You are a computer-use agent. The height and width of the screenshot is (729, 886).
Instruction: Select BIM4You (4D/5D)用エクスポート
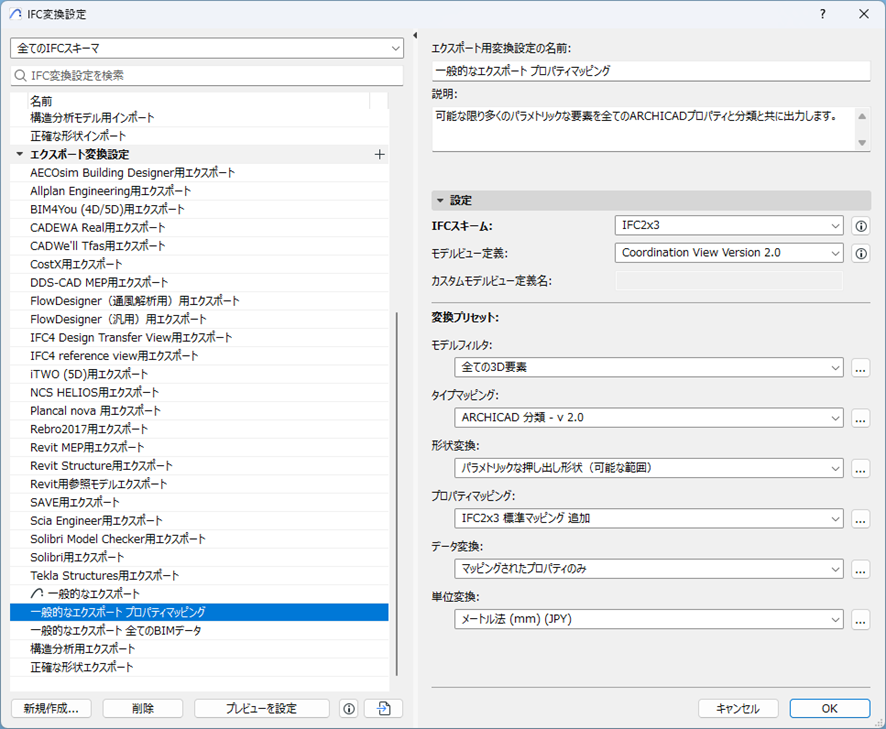pyautogui.click(x=199, y=210)
